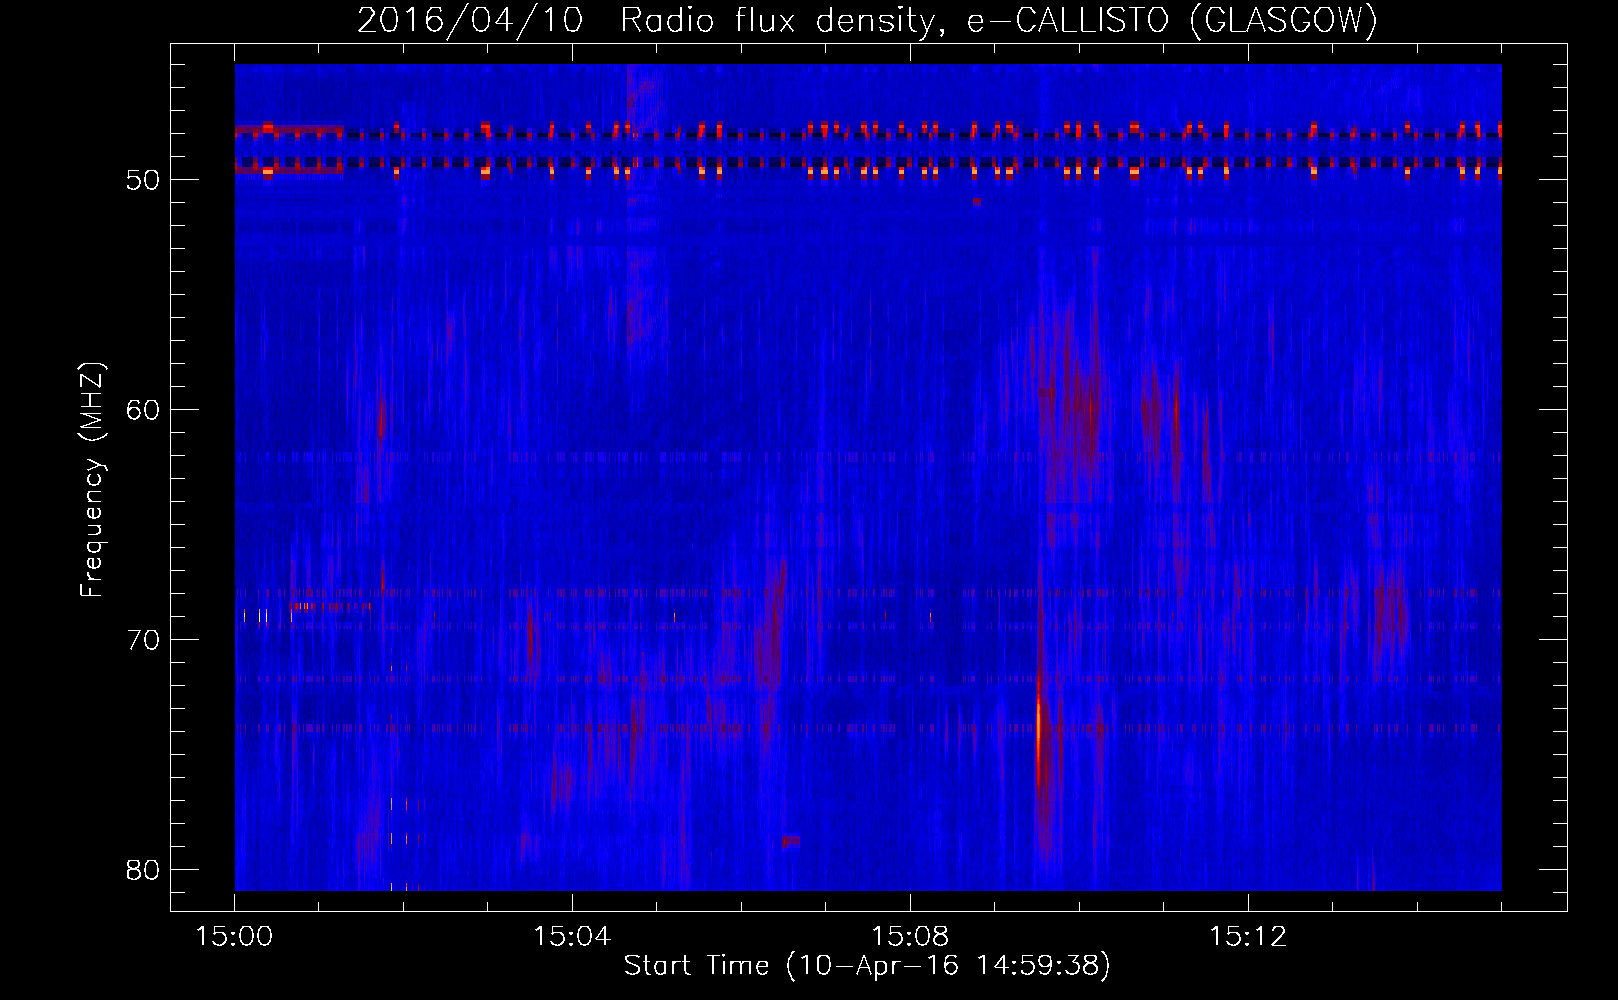Click the "Frequency (MHZ)" axis label
Screen dimensions: 1618x1000
pyautogui.click(x=92, y=480)
